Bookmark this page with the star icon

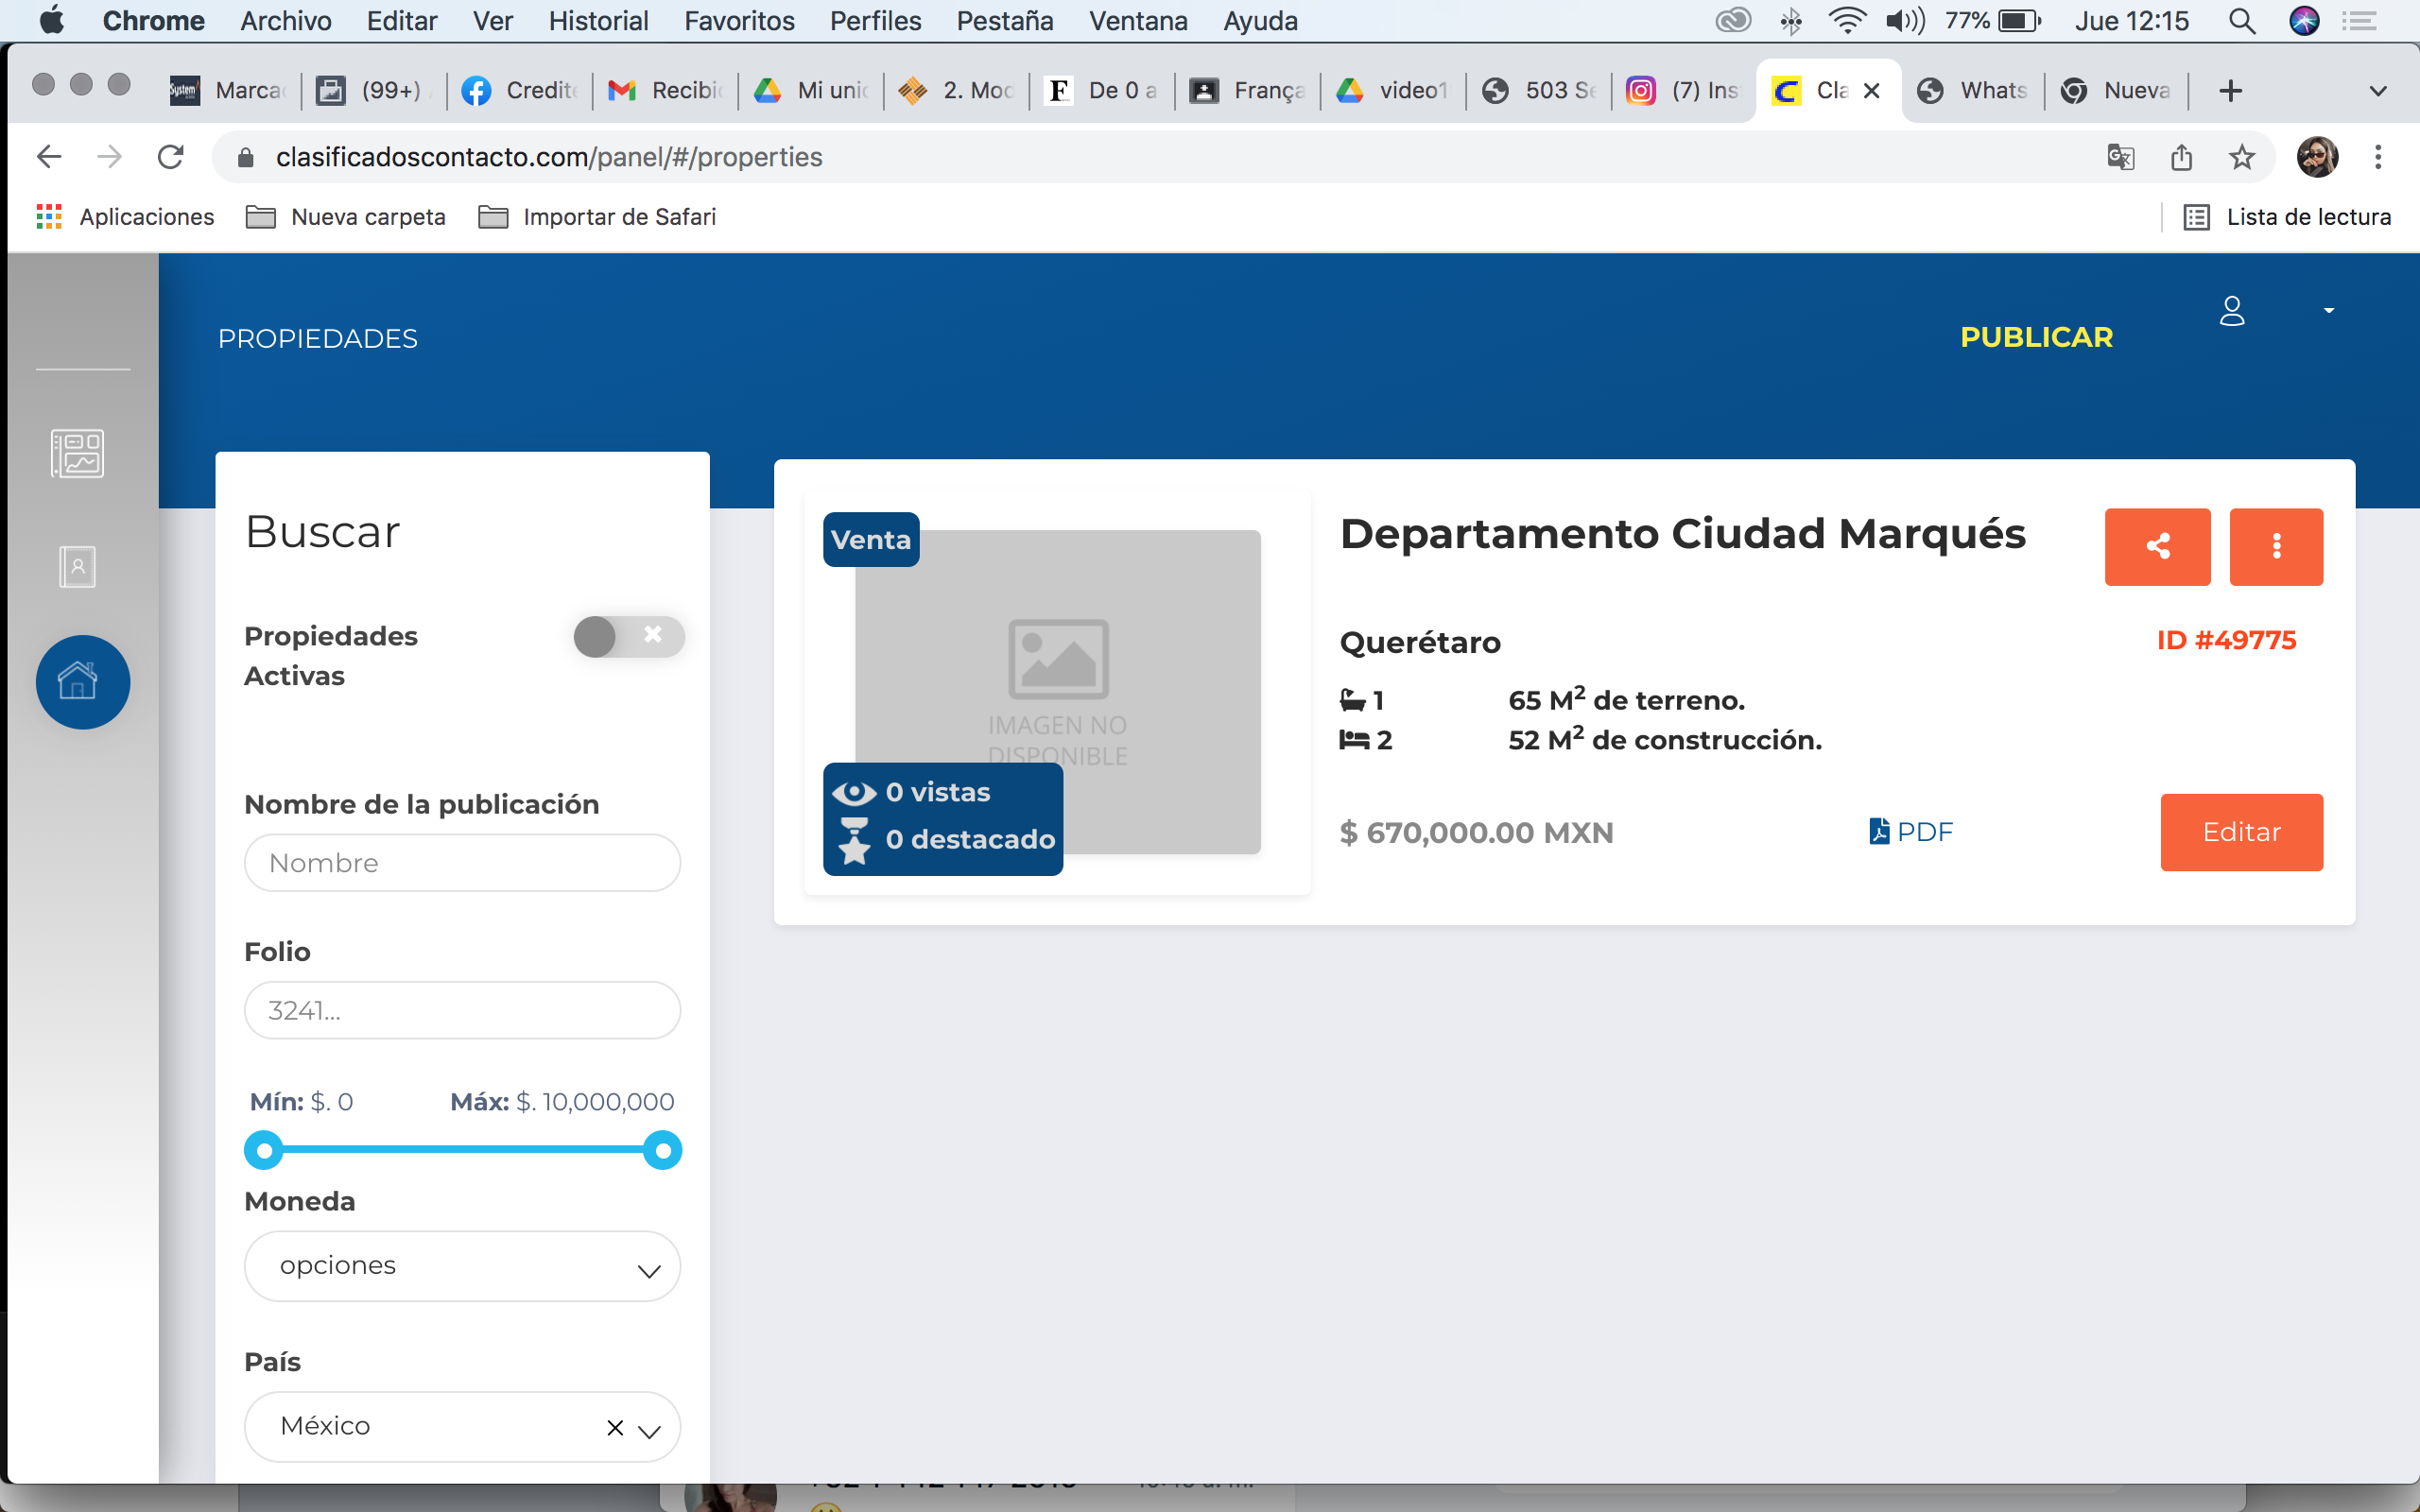2241,157
